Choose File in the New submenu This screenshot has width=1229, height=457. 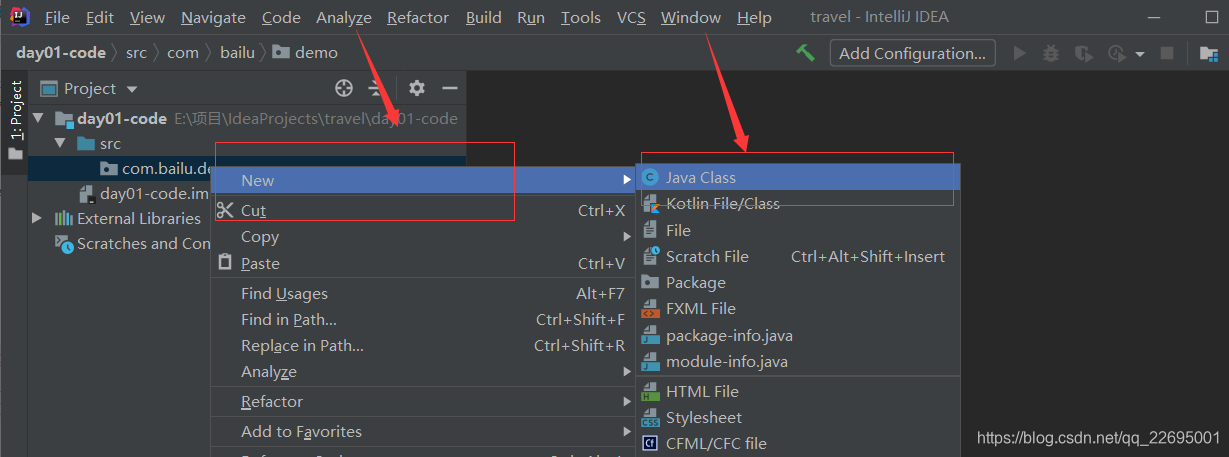(798, 230)
